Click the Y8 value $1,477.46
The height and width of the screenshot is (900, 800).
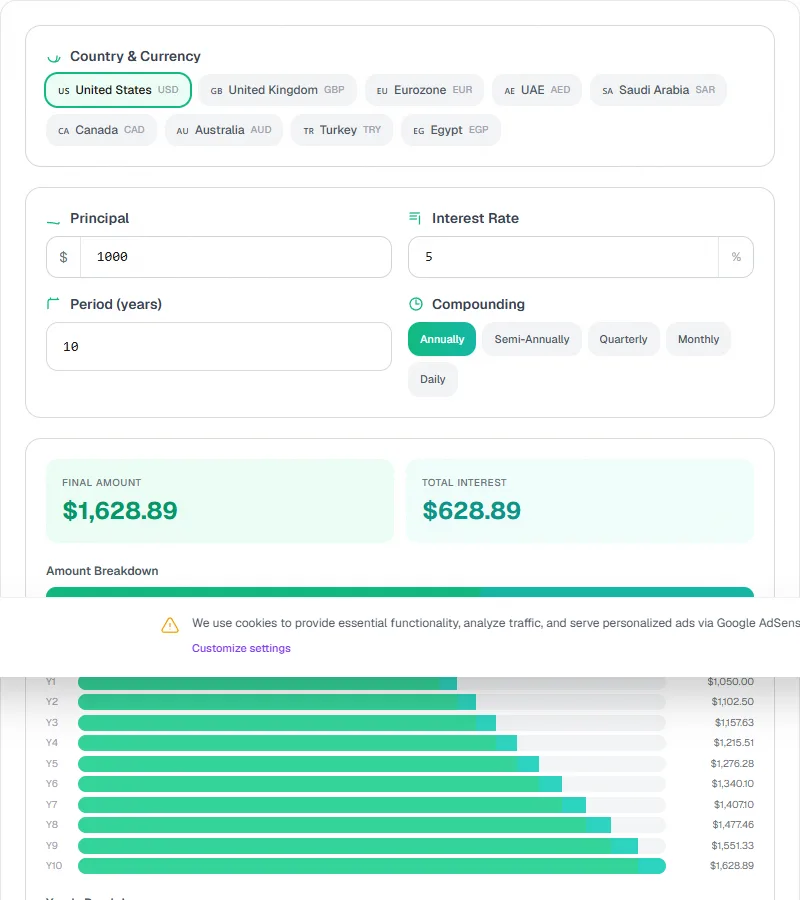tap(733, 825)
